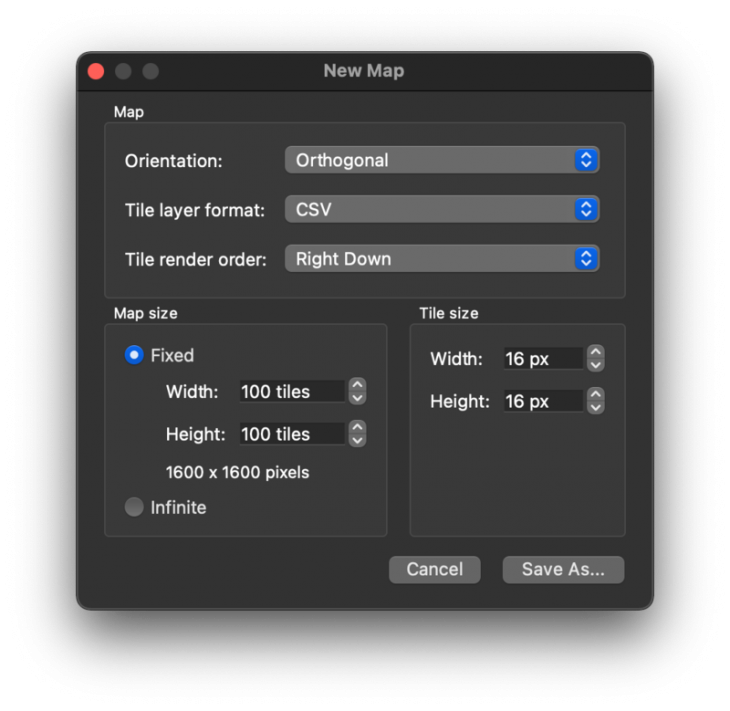Open the Tile layer format dropdown
Viewport: 730px width, 711px height.
pos(442,210)
